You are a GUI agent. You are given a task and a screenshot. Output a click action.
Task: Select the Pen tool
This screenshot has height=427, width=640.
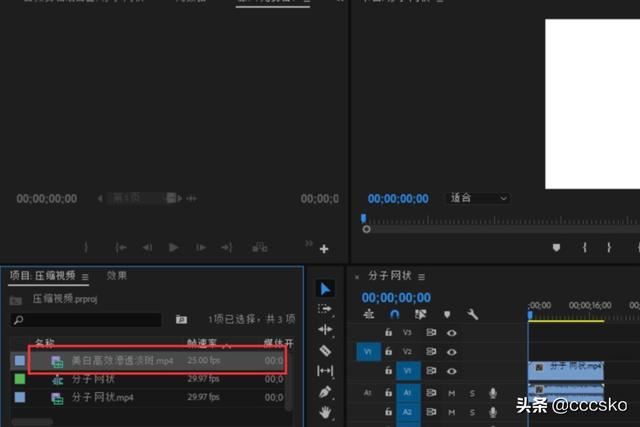[x=325, y=392]
